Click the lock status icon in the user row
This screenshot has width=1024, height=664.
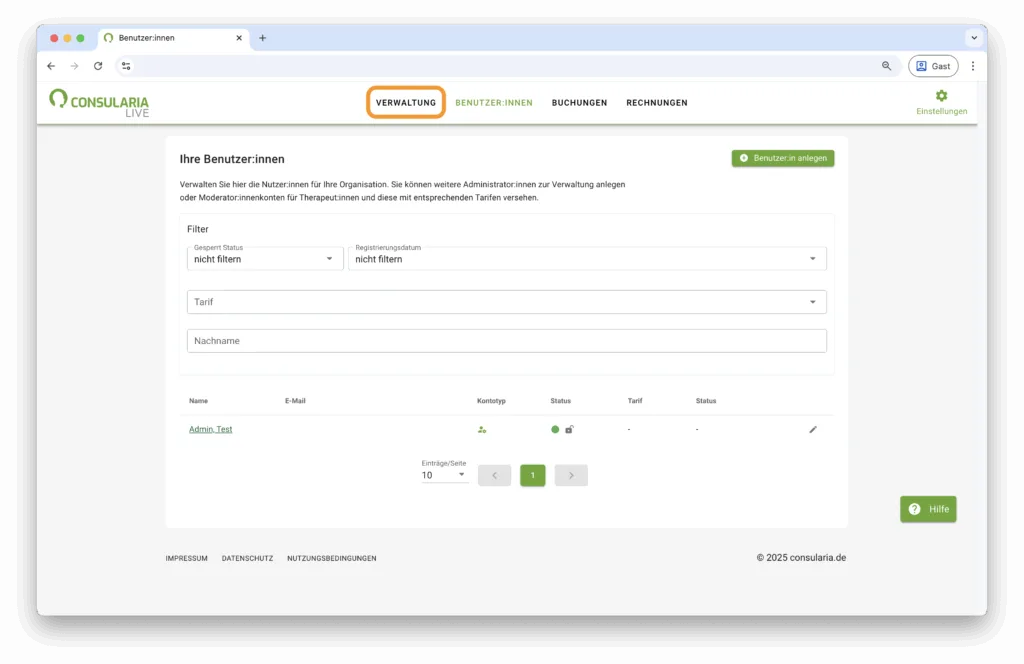pos(569,429)
